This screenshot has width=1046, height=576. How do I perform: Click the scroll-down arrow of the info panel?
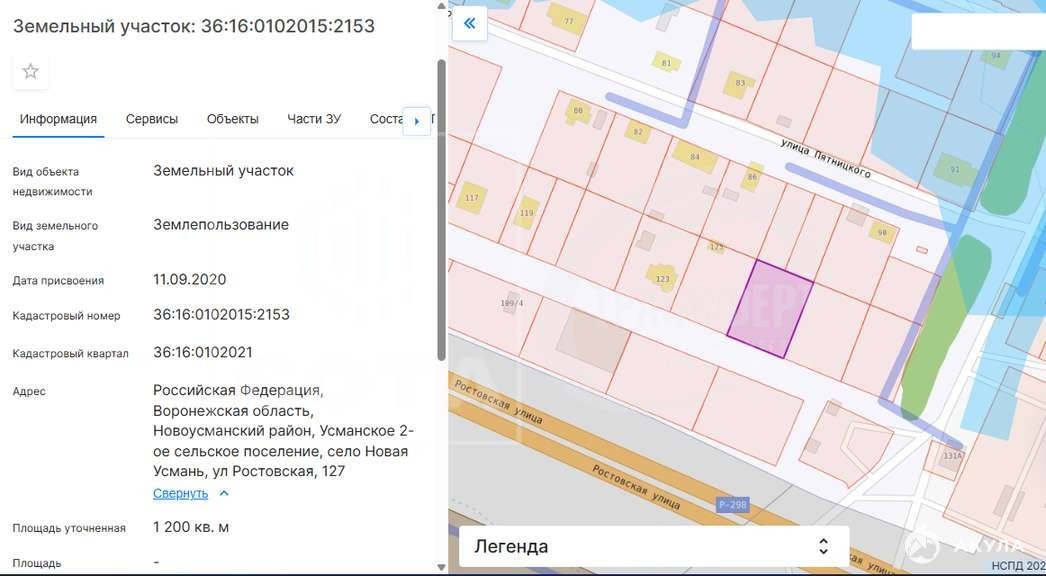point(441,567)
